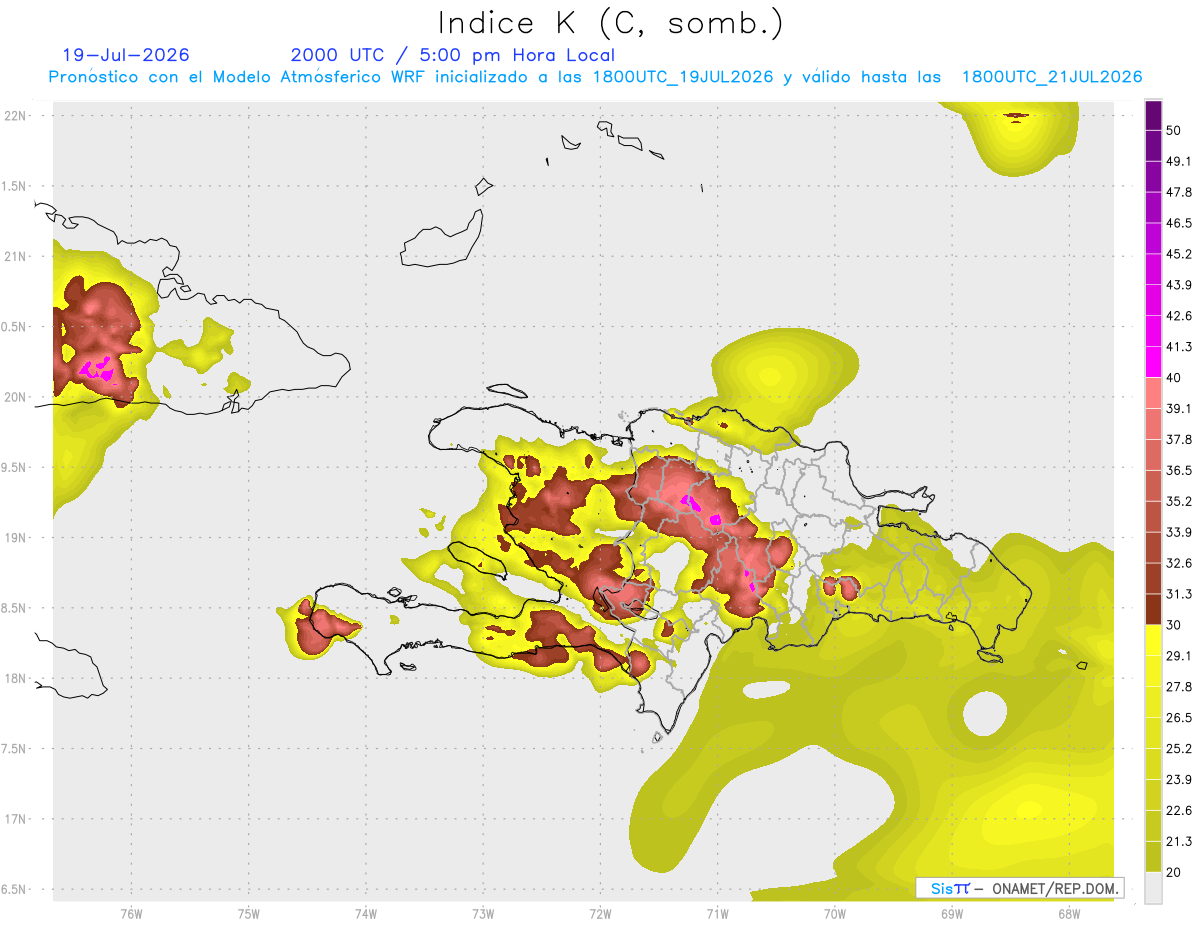Viewport: 1200px width, 927px height.
Task: Click the latitude label "17N"
Action: coord(15,819)
